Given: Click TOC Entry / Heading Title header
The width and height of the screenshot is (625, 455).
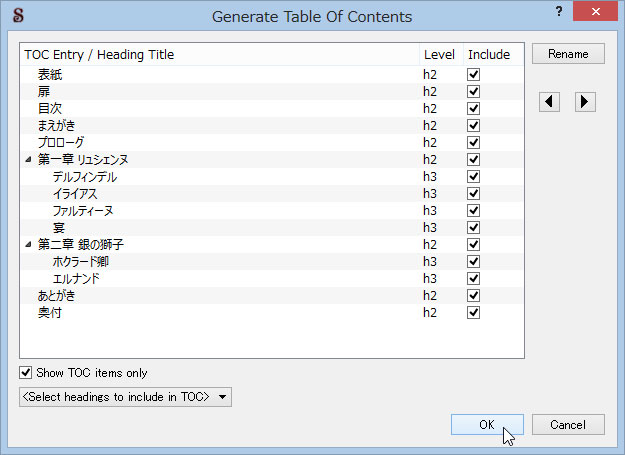Looking at the screenshot, I should tap(99, 55).
